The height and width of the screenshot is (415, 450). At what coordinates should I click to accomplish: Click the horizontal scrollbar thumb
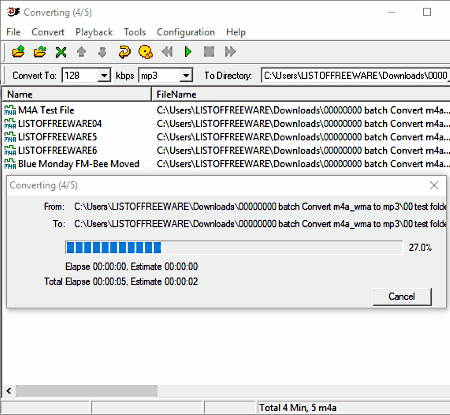(x=87, y=391)
